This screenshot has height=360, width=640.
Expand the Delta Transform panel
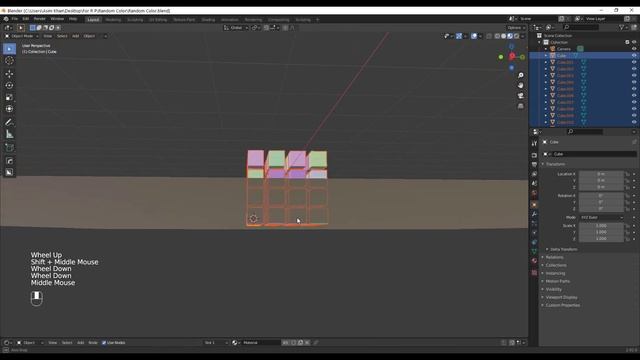pyautogui.click(x=564, y=249)
